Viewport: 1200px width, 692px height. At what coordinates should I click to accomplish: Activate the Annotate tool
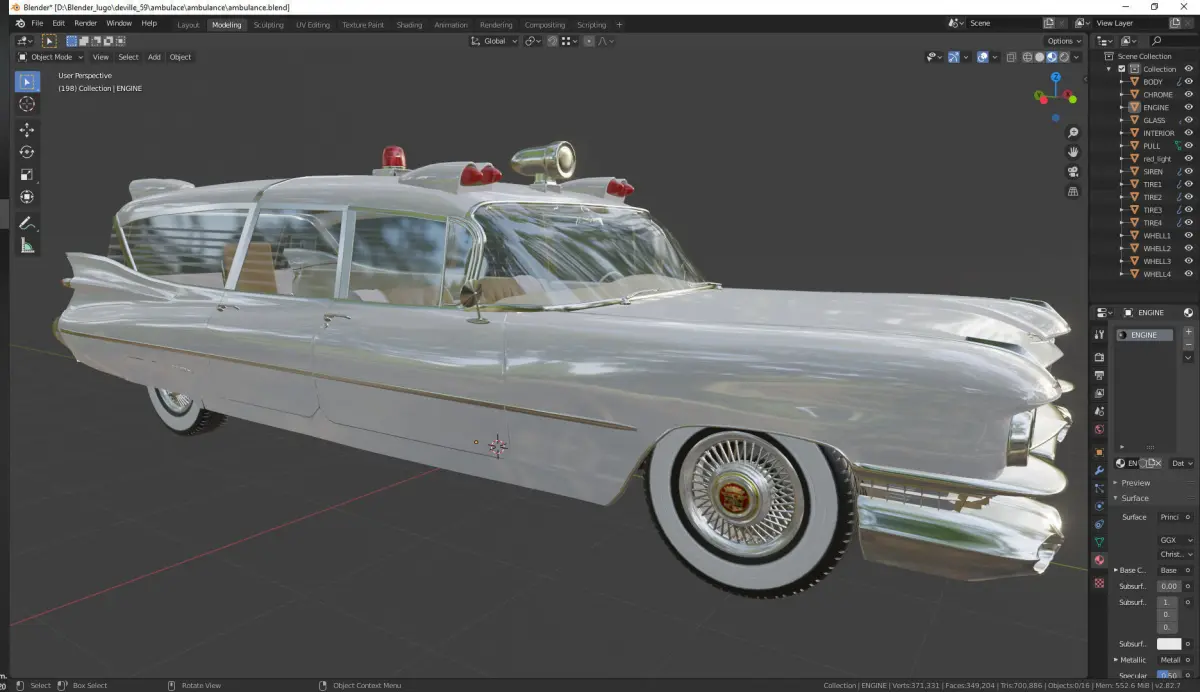pos(27,223)
